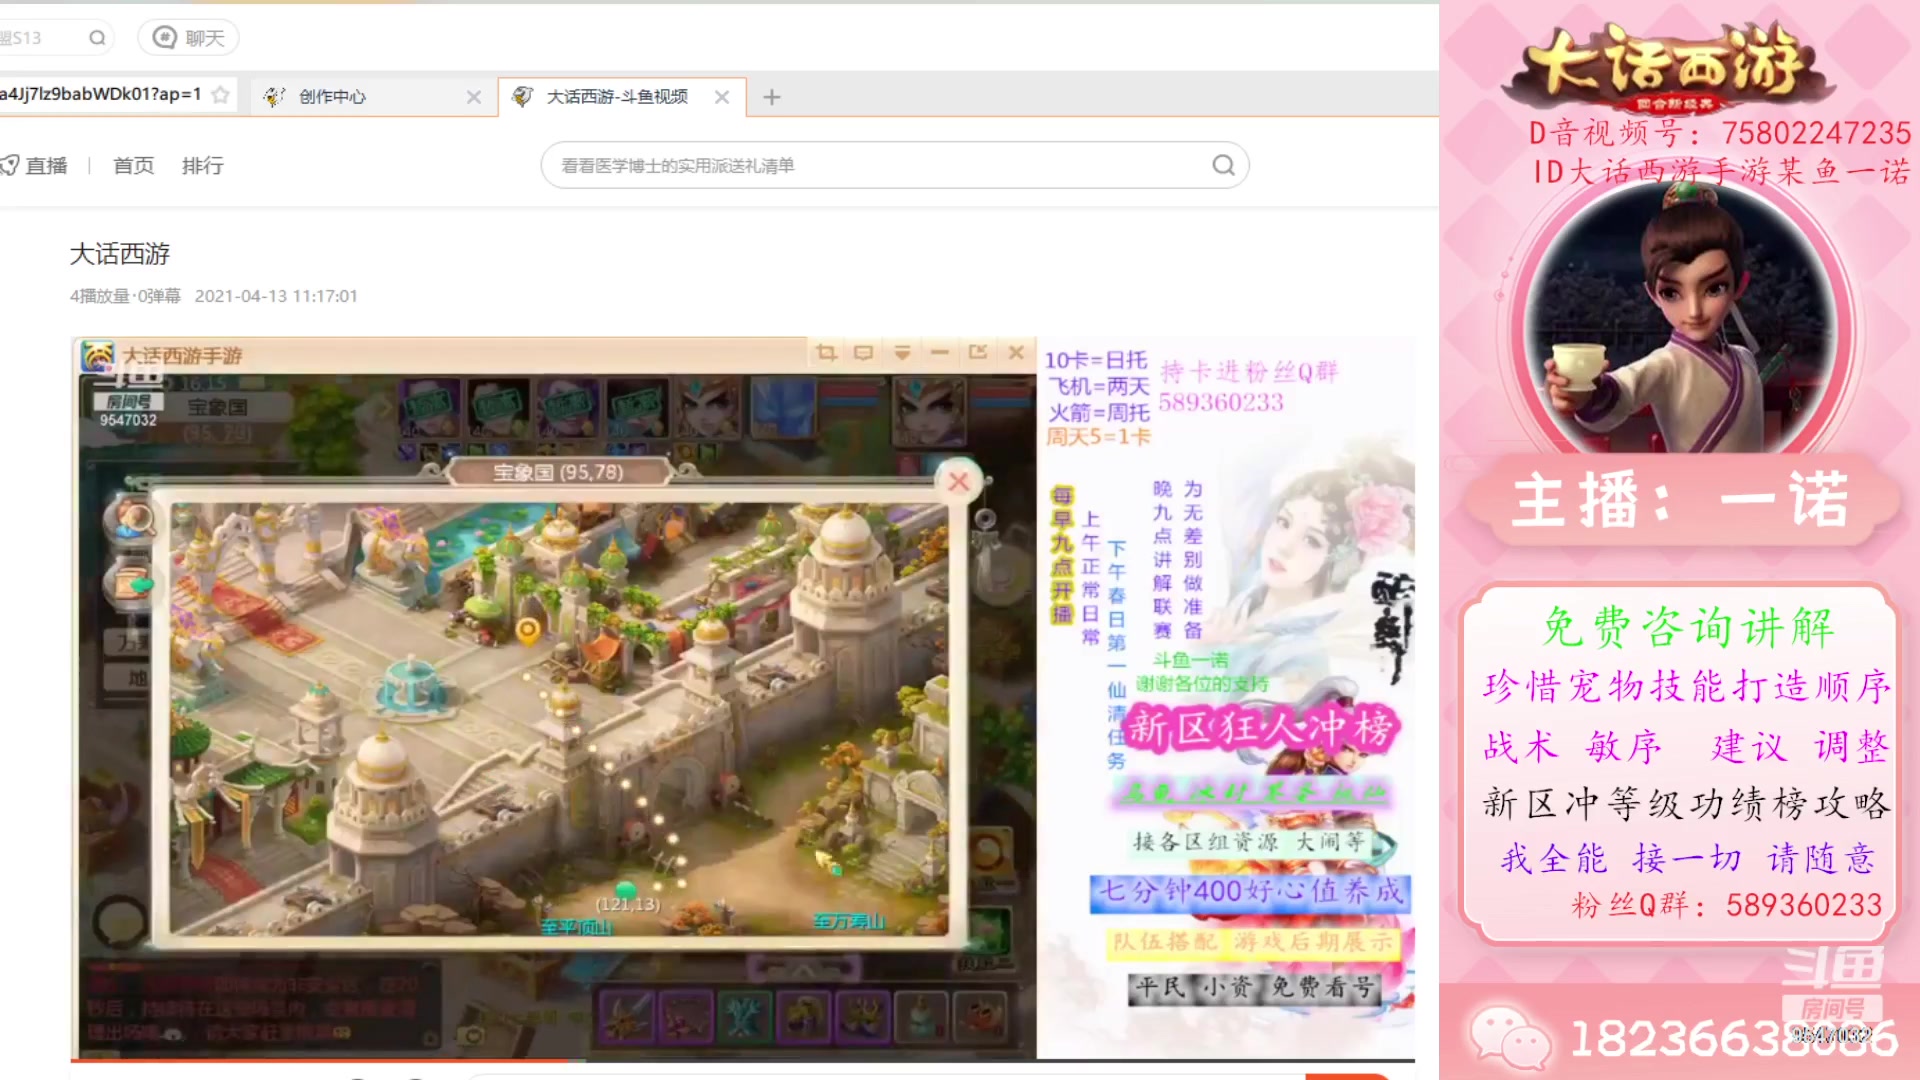Select the 大话西游-斗鱼视频 tab
This screenshot has width=1920, height=1080.
point(616,96)
